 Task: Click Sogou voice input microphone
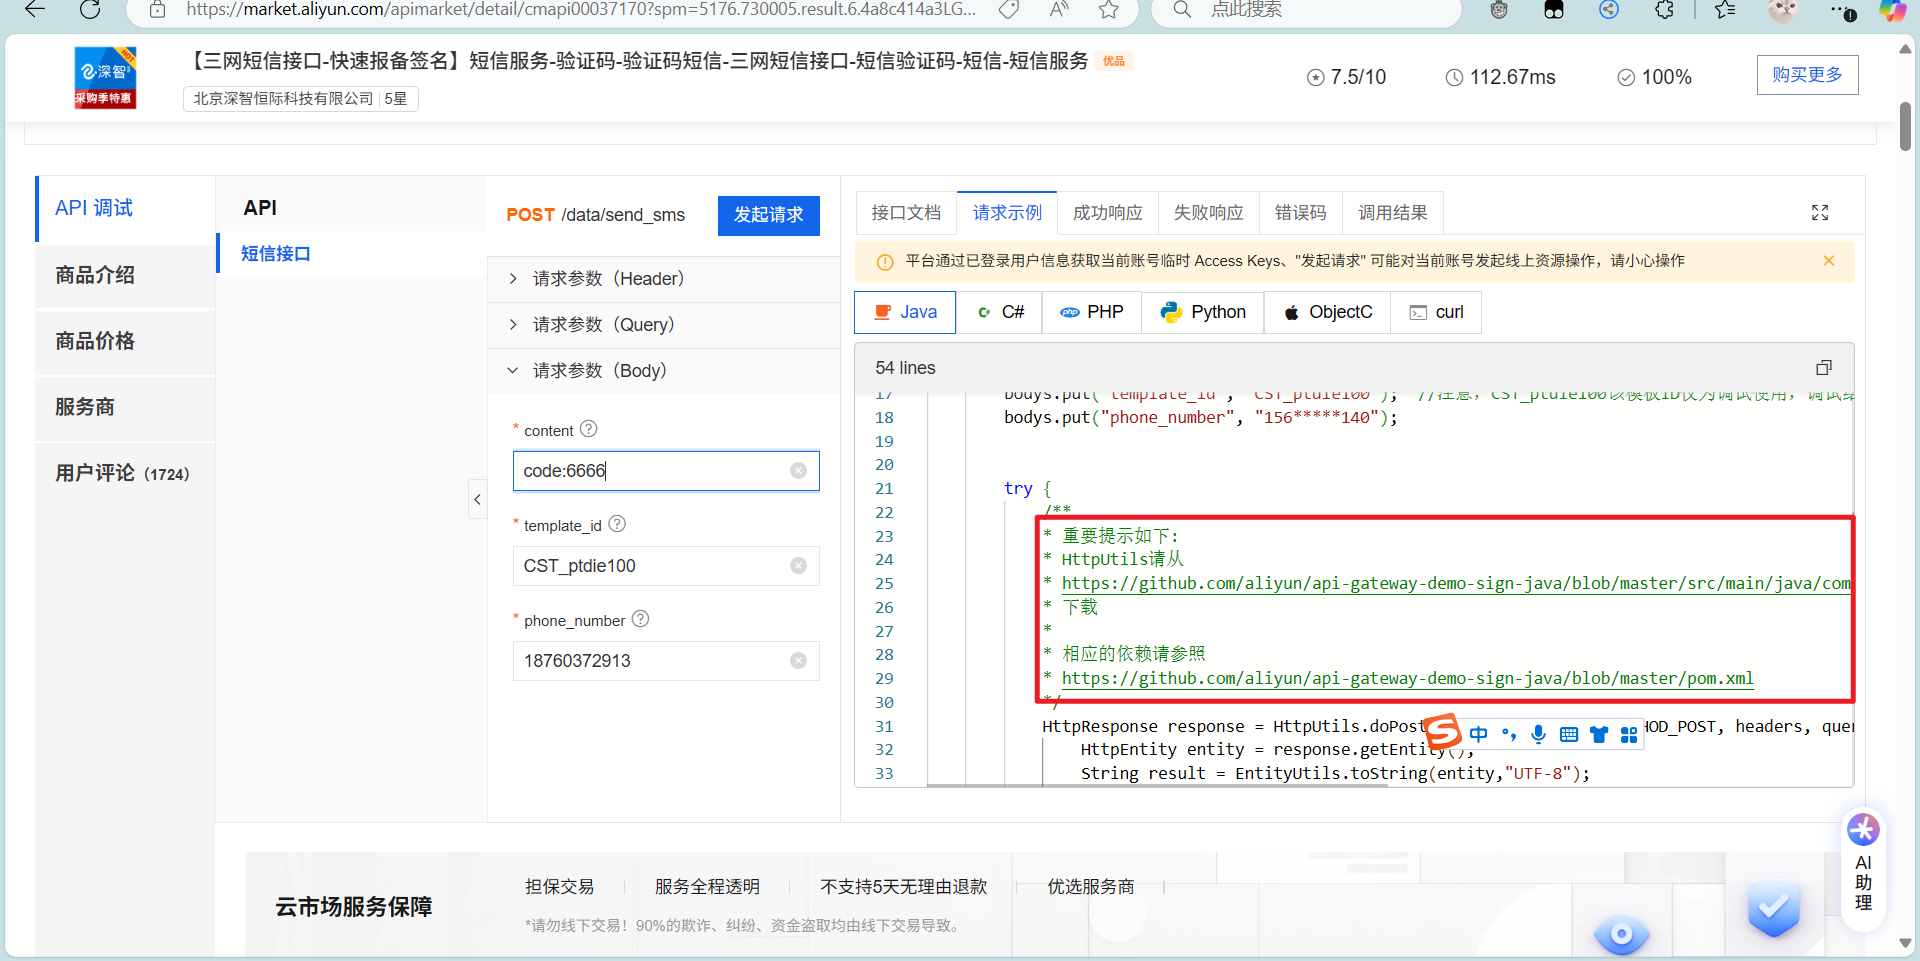point(1539,734)
